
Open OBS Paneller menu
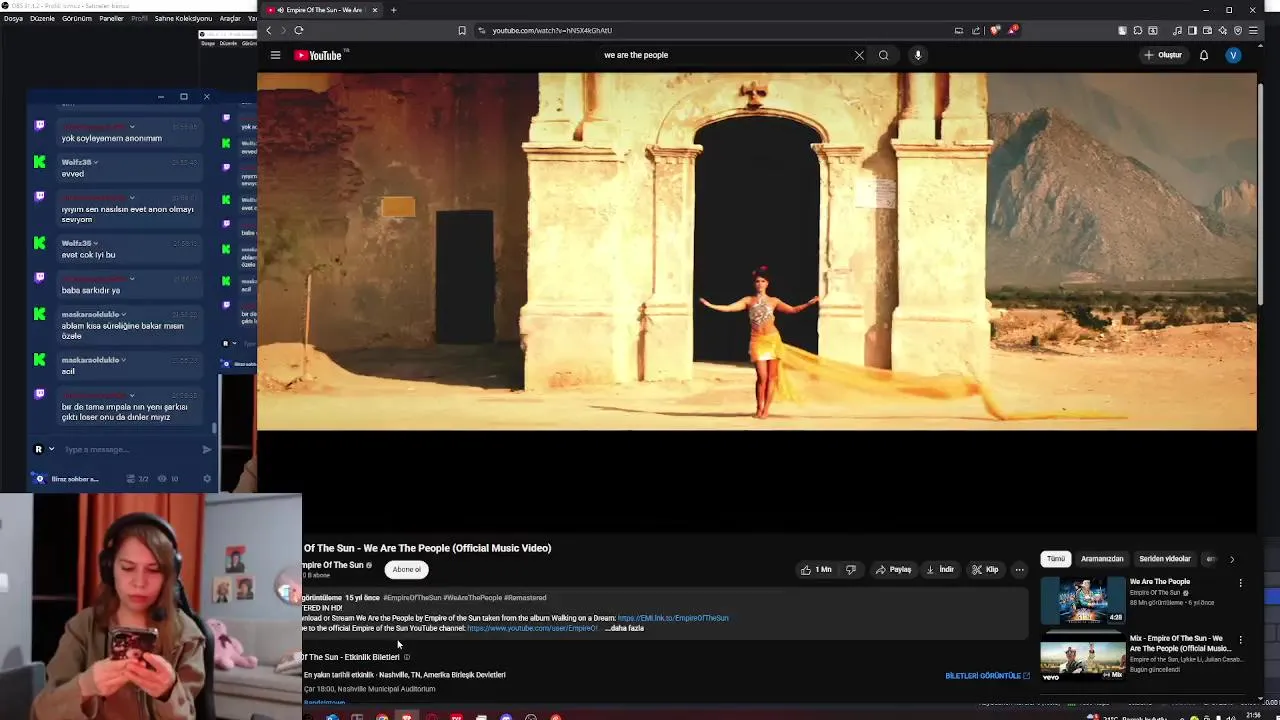(111, 18)
